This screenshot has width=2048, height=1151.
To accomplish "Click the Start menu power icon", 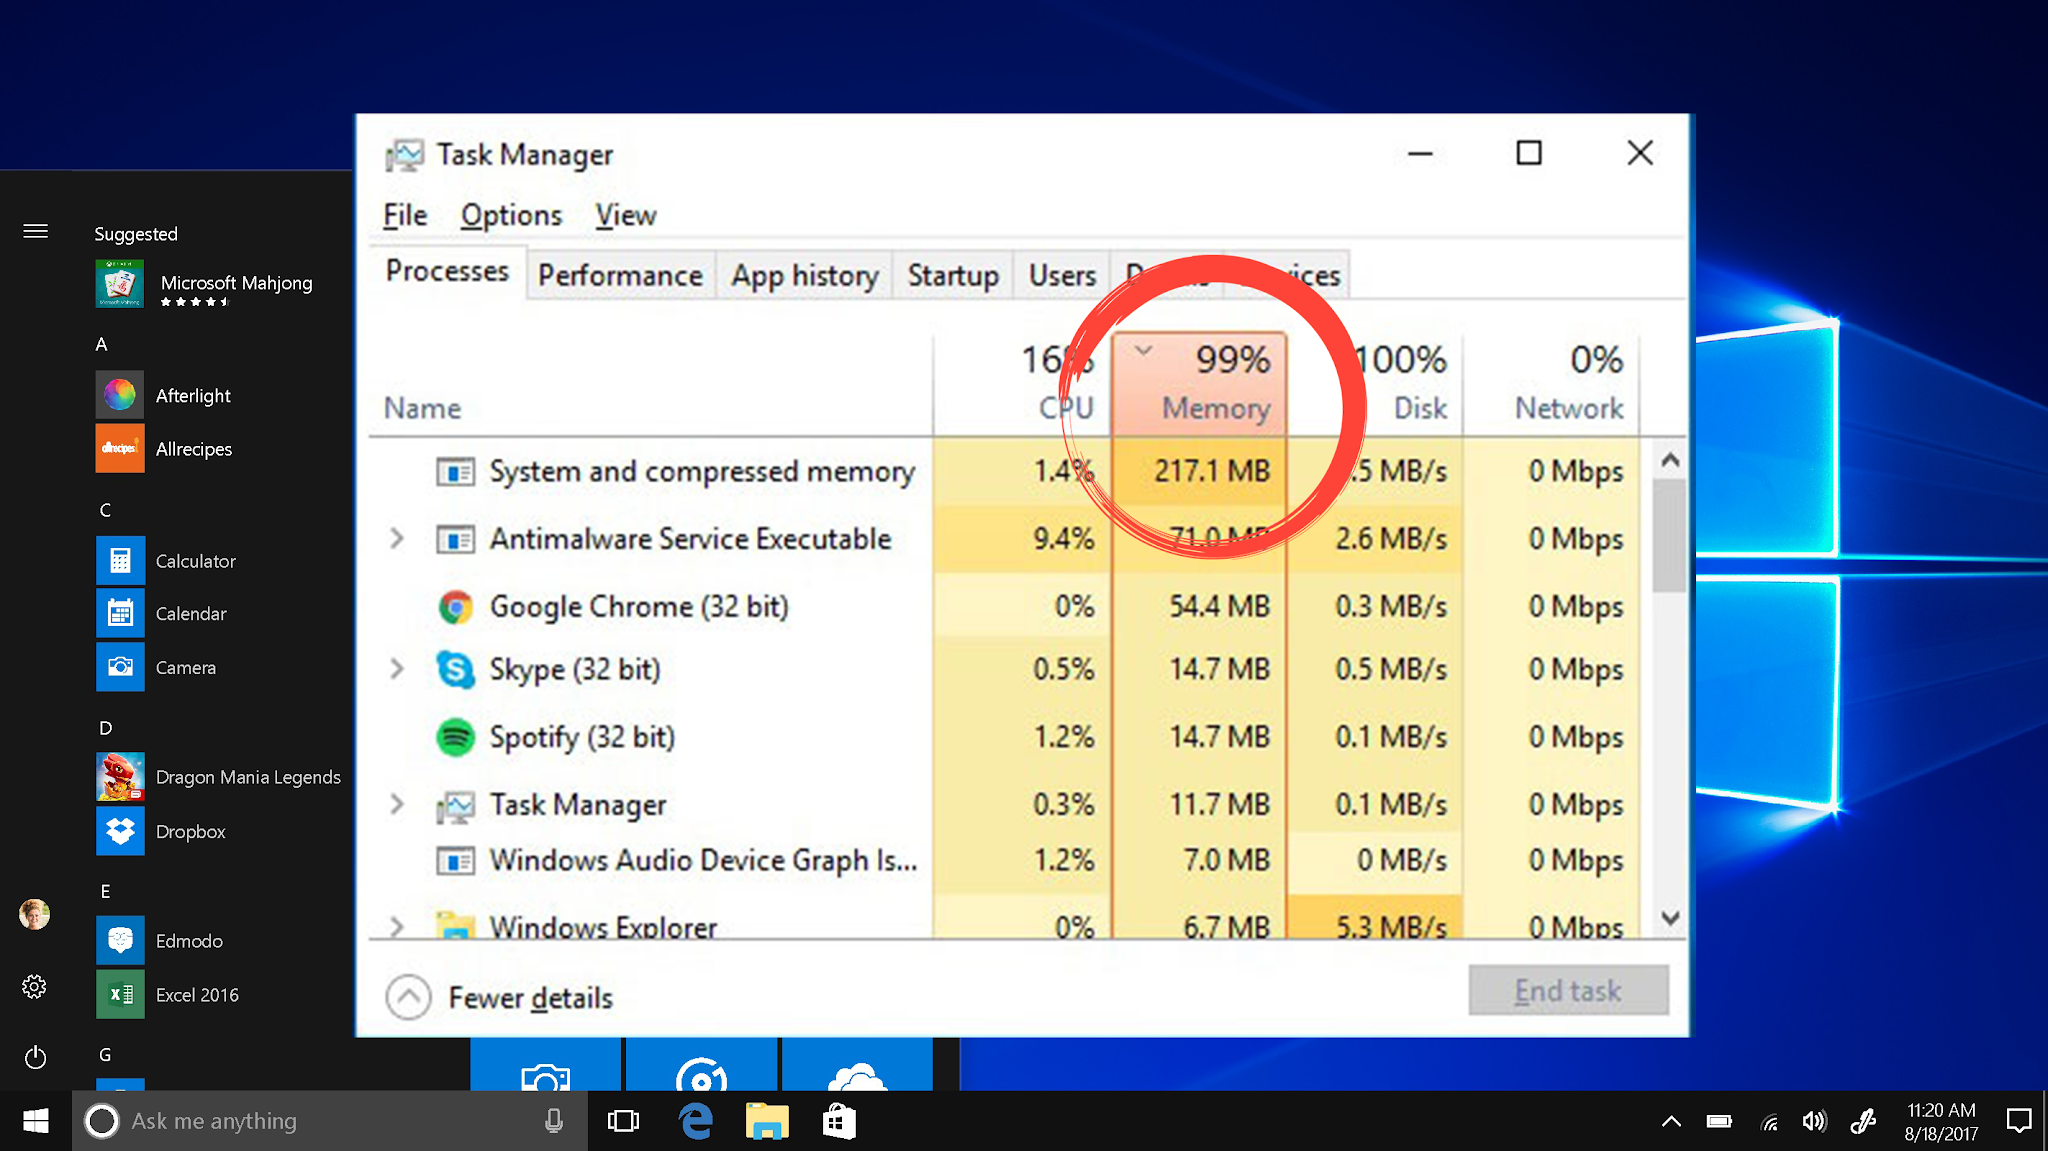I will (x=35, y=1057).
